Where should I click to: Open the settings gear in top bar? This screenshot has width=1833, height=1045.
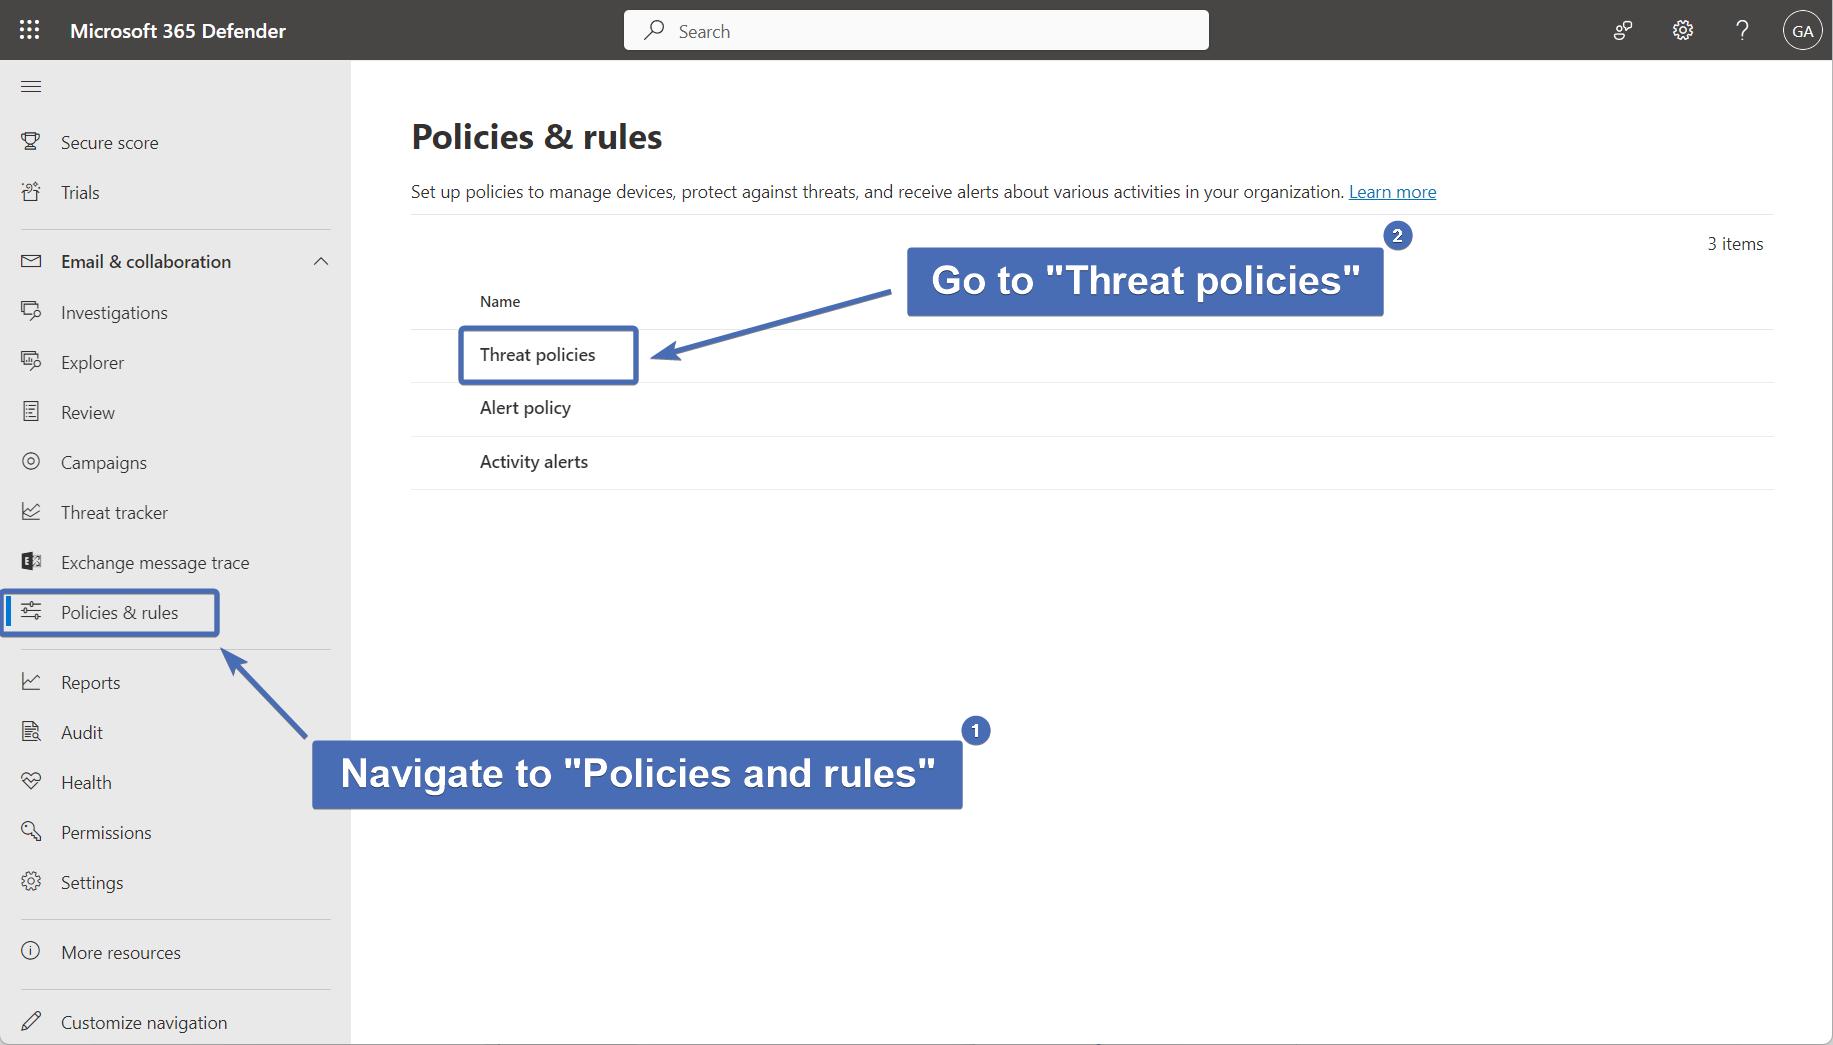(1683, 31)
